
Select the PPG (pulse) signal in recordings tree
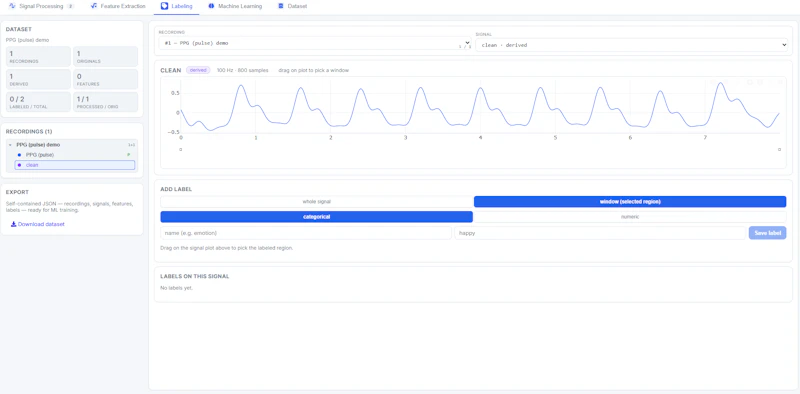[75, 155]
